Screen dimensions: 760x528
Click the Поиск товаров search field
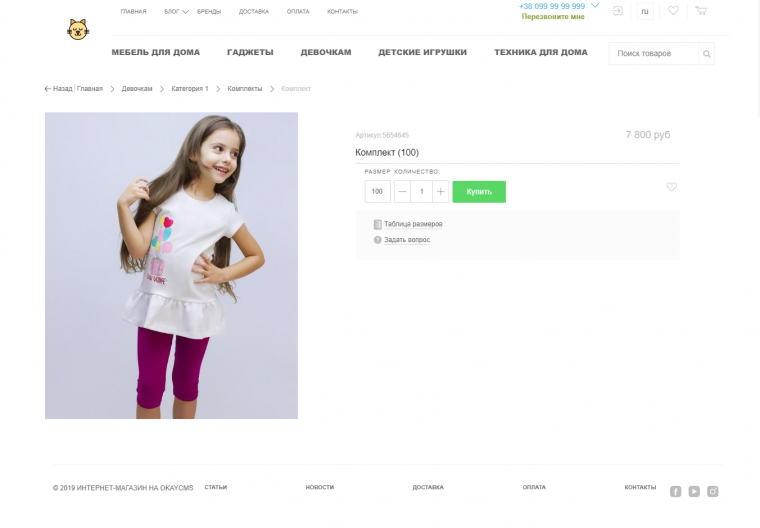click(654, 54)
